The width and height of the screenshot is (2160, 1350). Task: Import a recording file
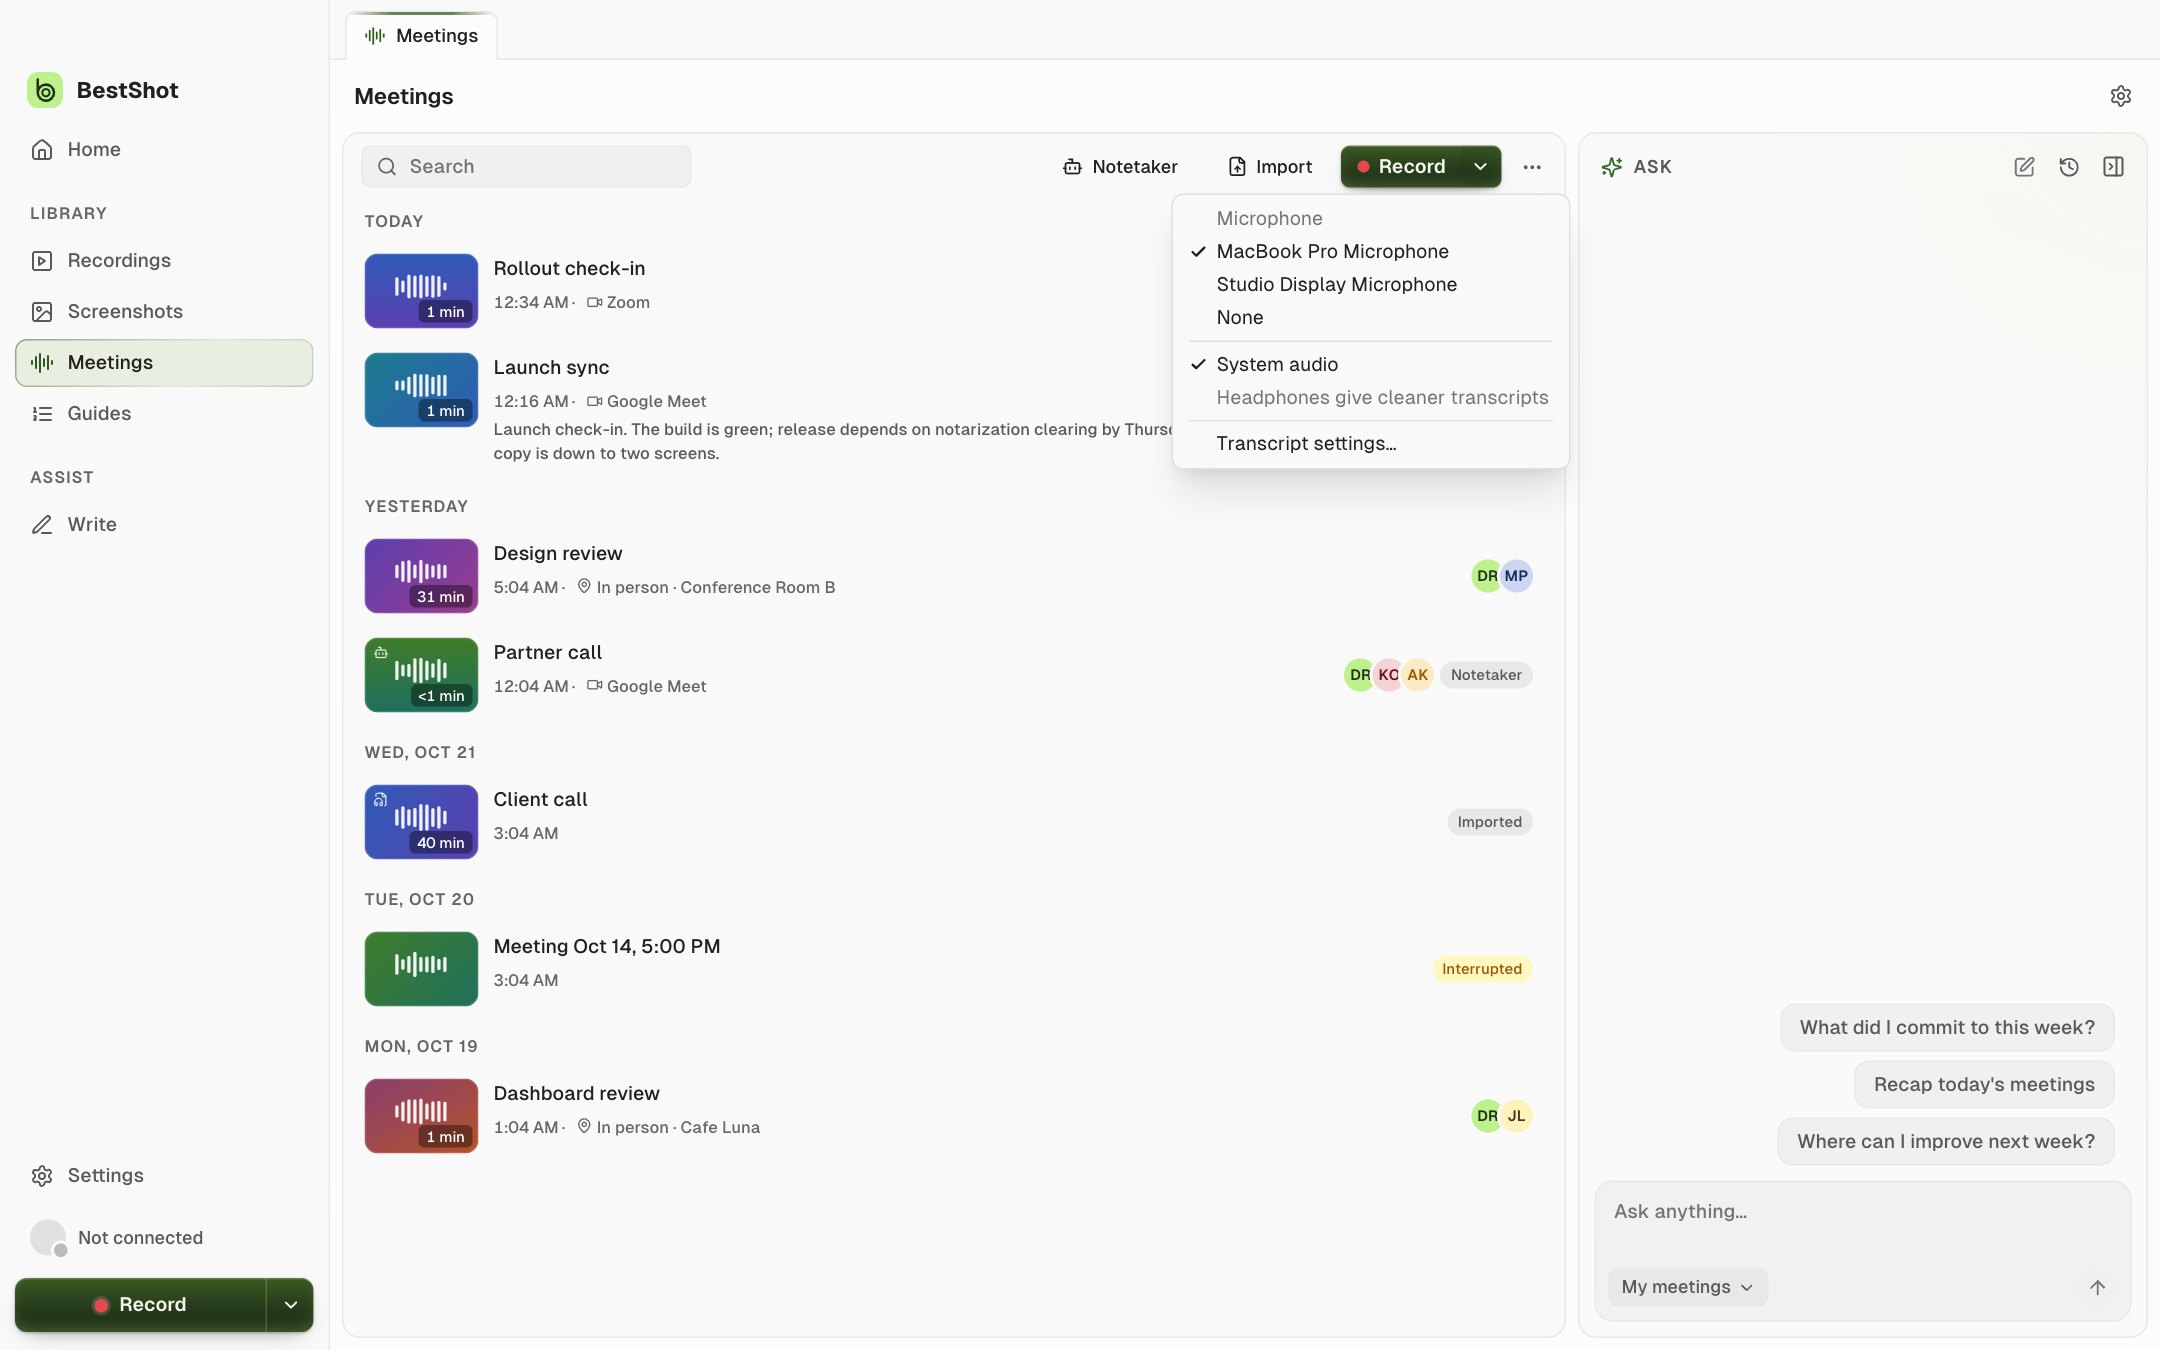(x=1270, y=167)
